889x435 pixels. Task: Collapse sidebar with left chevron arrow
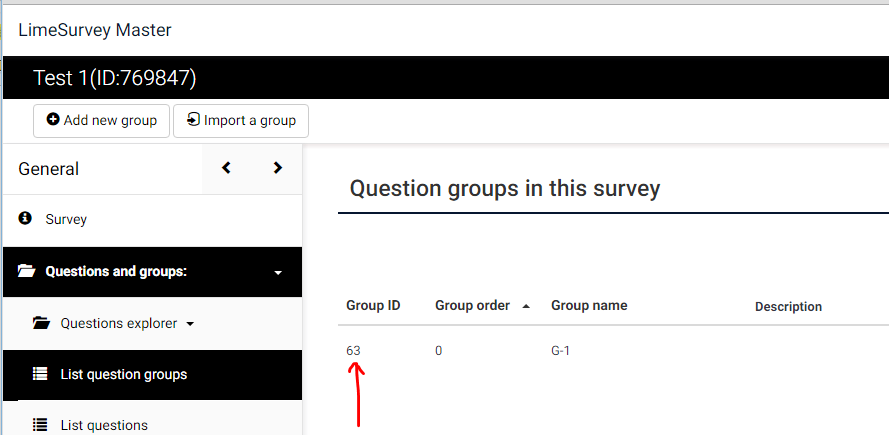(x=227, y=168)
